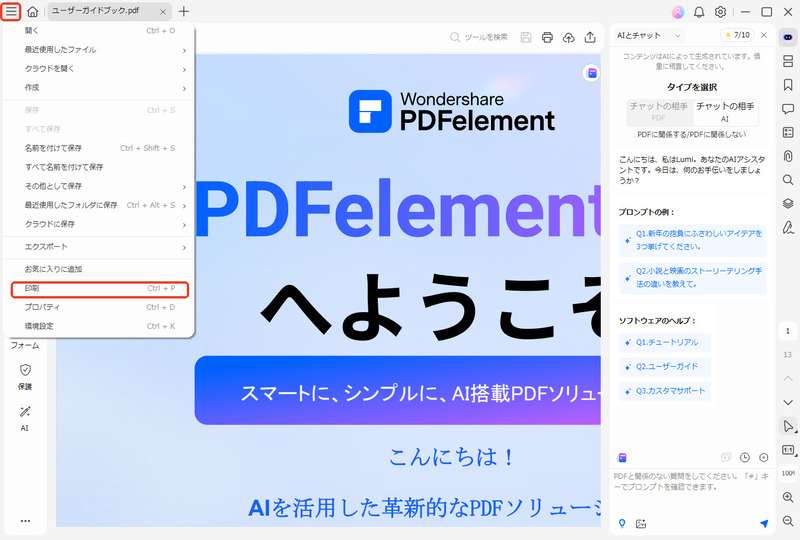Start a new chat plus-circle icon
Screen dimensions: 800x540
[x=764, y=457]
